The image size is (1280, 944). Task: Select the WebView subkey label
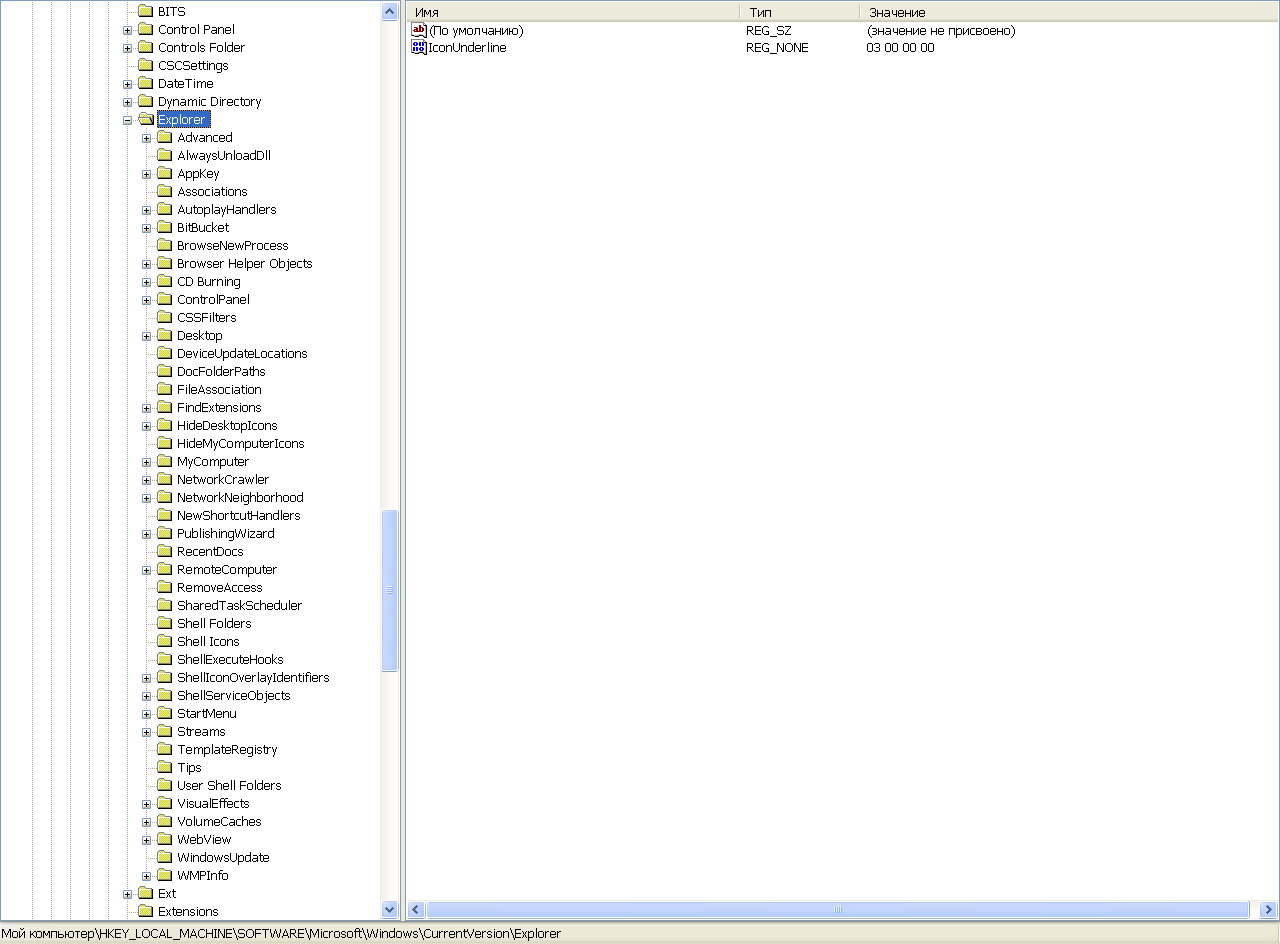(x=204, y=840)
